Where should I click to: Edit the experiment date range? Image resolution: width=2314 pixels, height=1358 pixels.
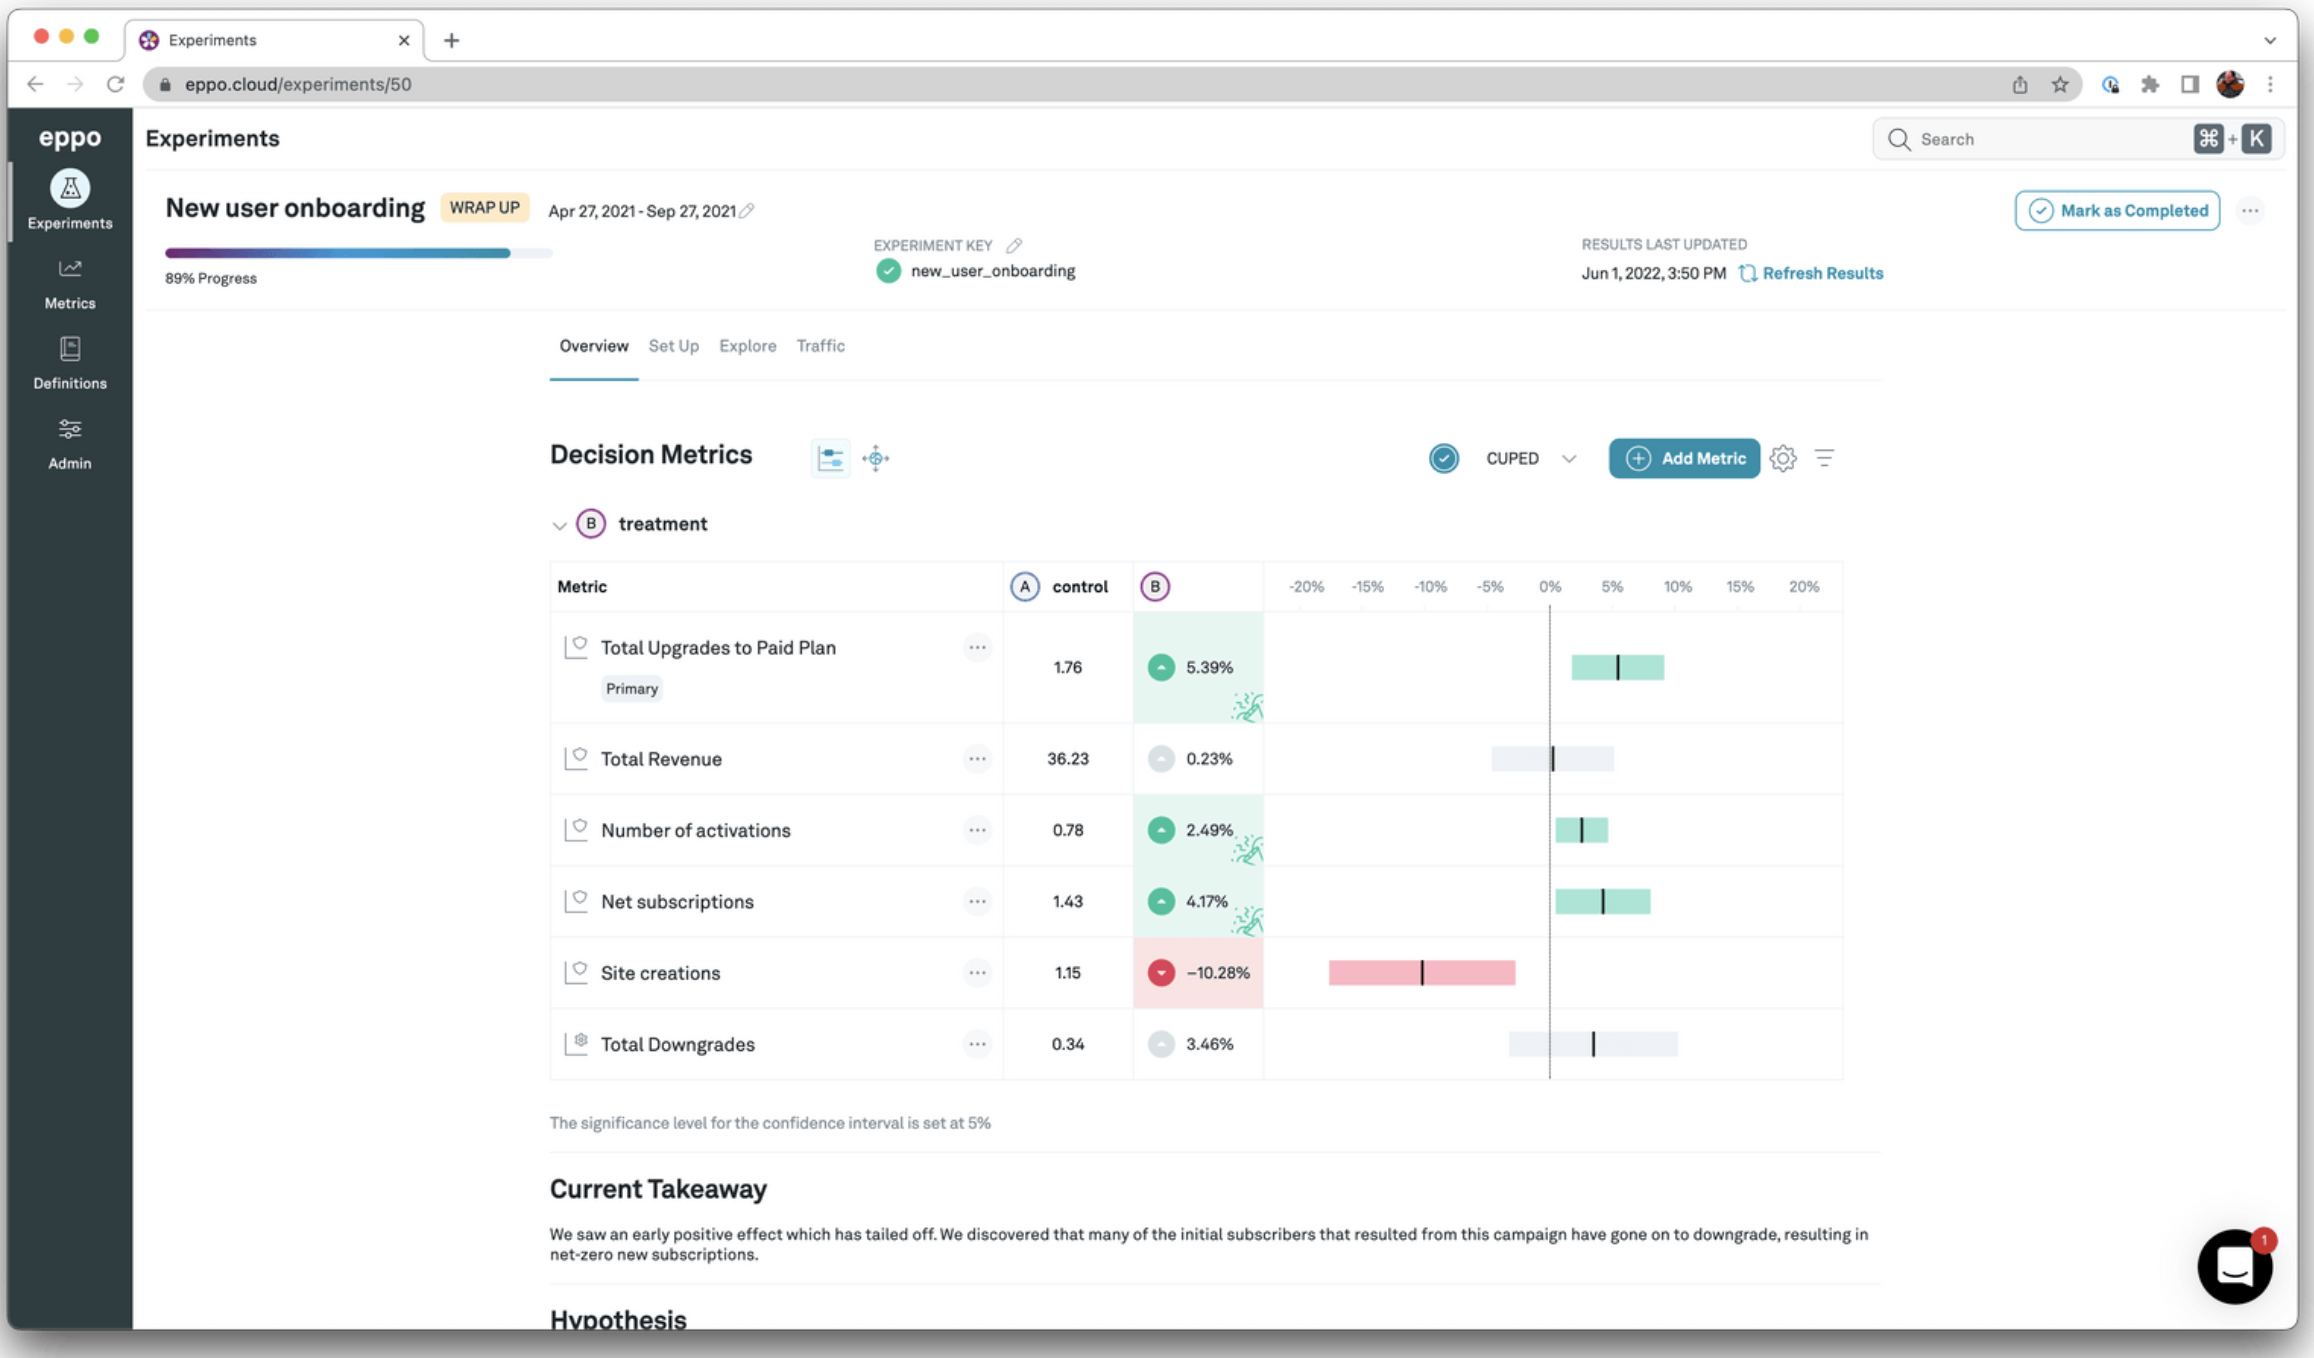[x=747, y=210]
